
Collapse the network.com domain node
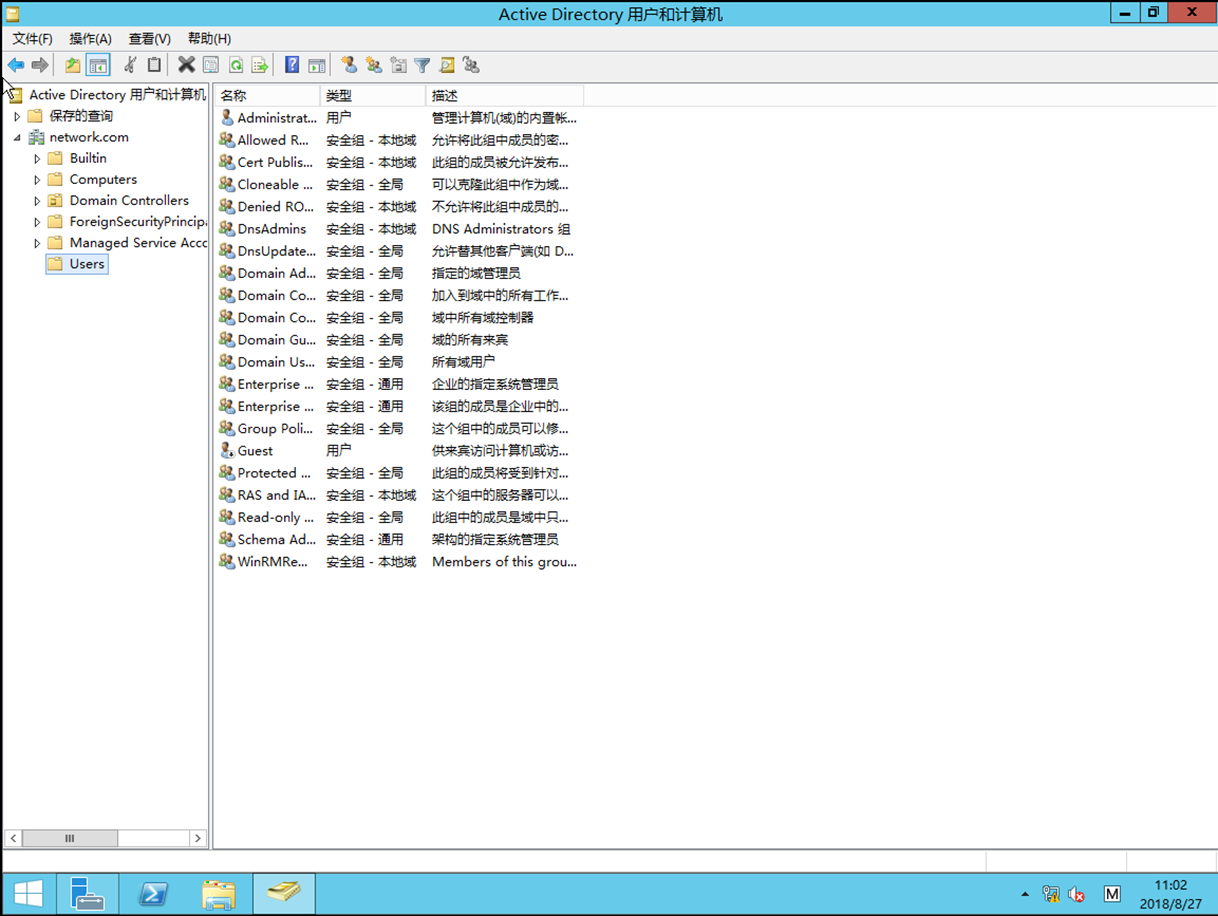17,137
